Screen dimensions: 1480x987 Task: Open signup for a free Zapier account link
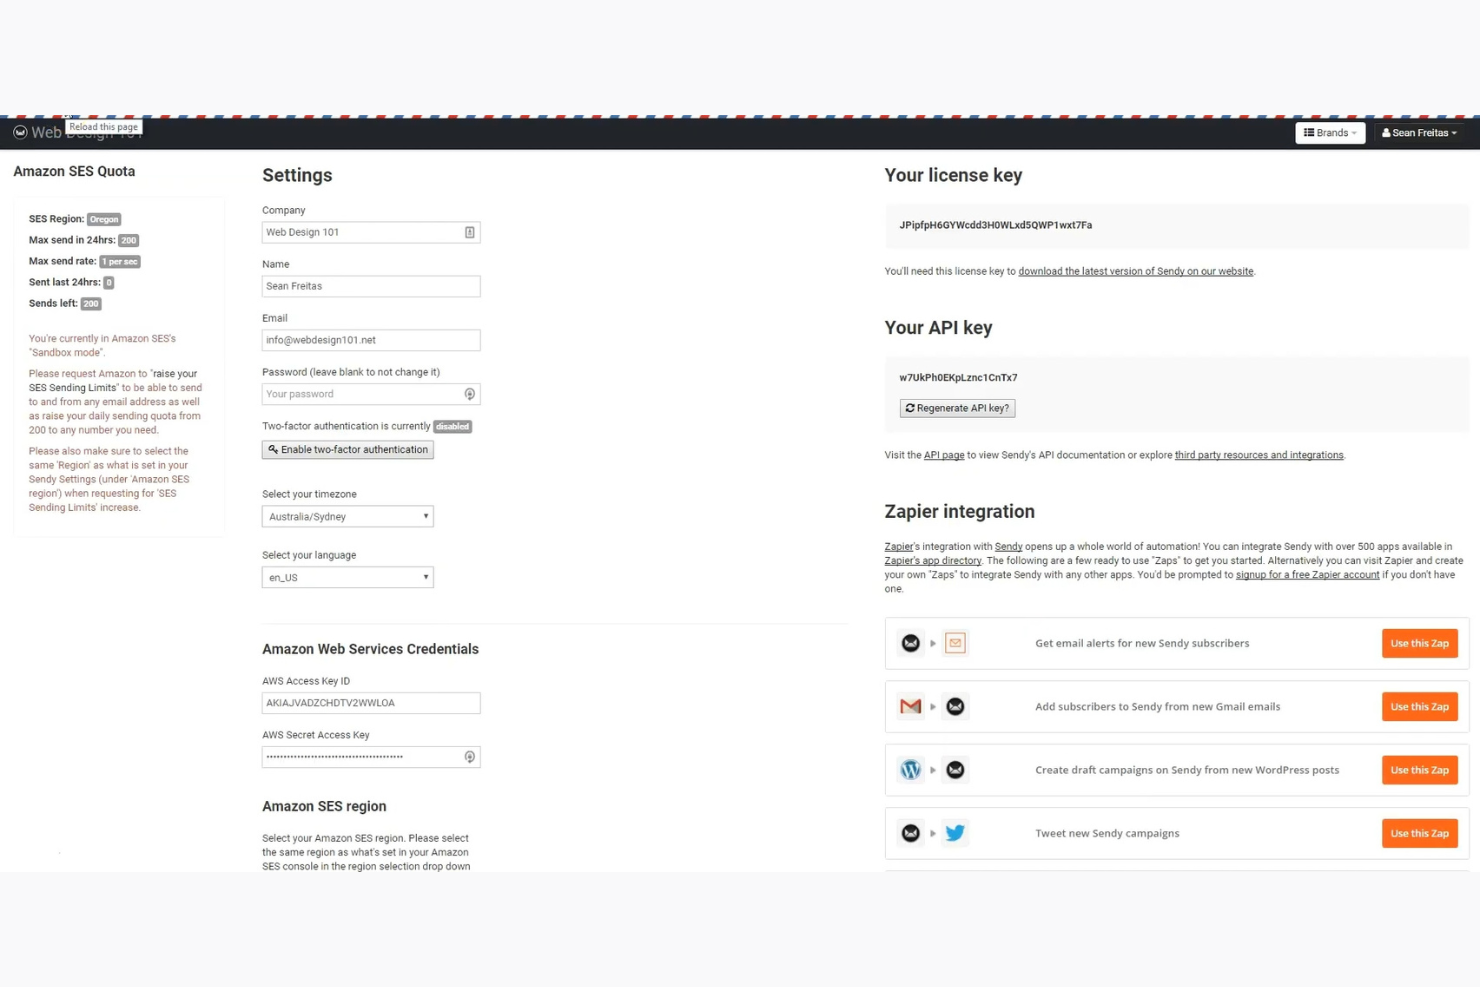[x=1307, y=575]
